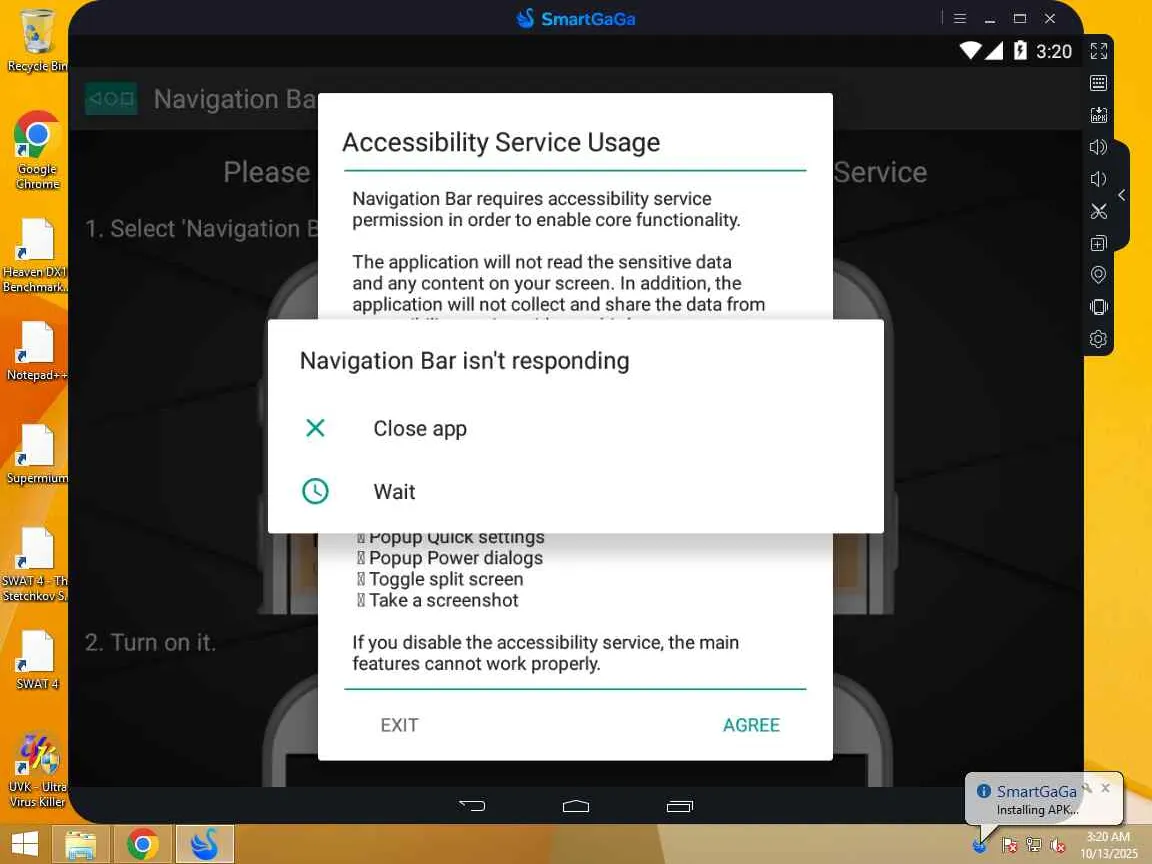
Task: Choose Close app in not responding dialog
Action: click(575, 428)
